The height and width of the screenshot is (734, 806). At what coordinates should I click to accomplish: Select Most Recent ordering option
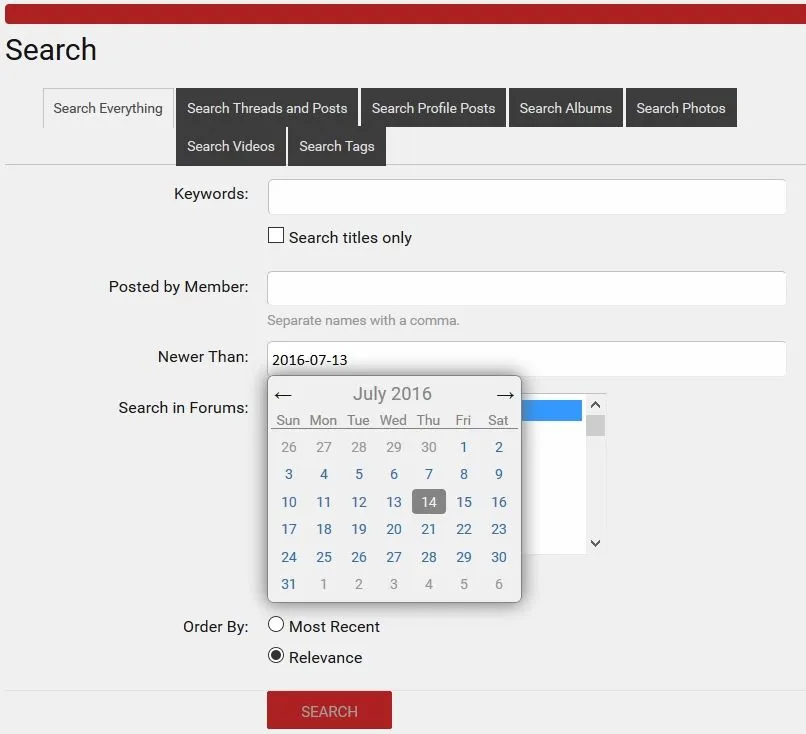pos(276,625)
